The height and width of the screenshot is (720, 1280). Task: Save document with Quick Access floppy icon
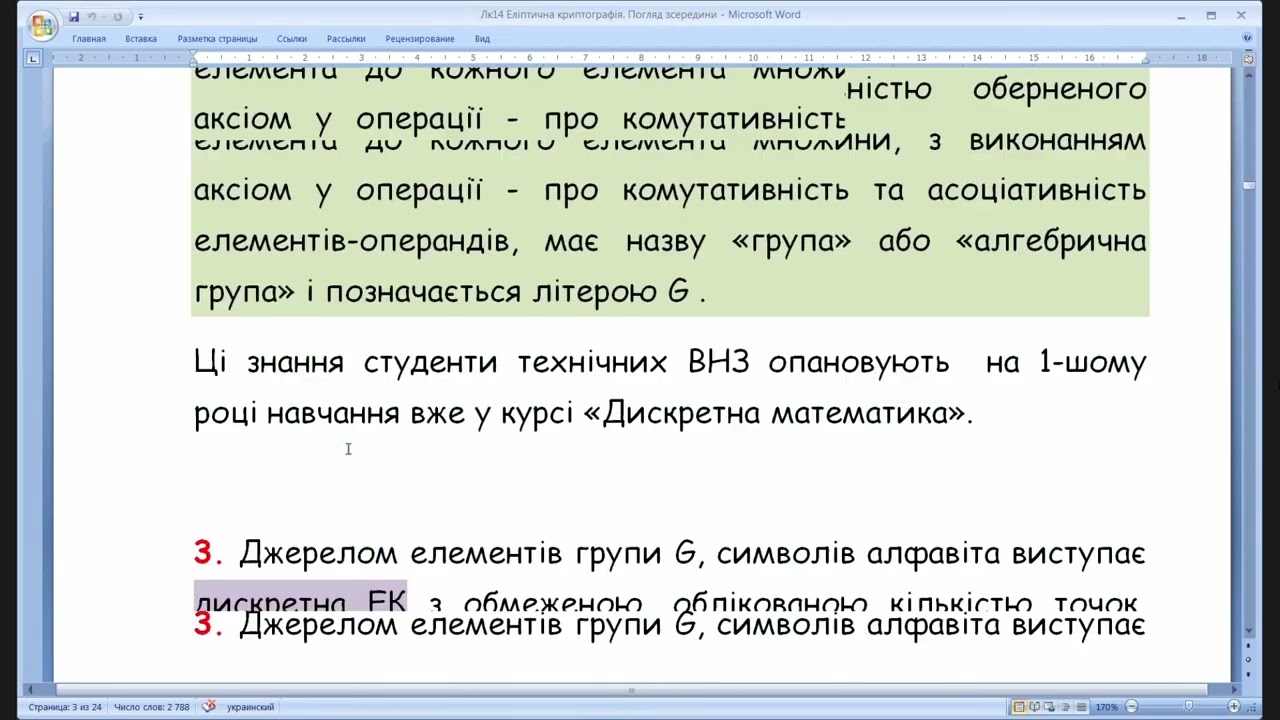pos(74,16)
